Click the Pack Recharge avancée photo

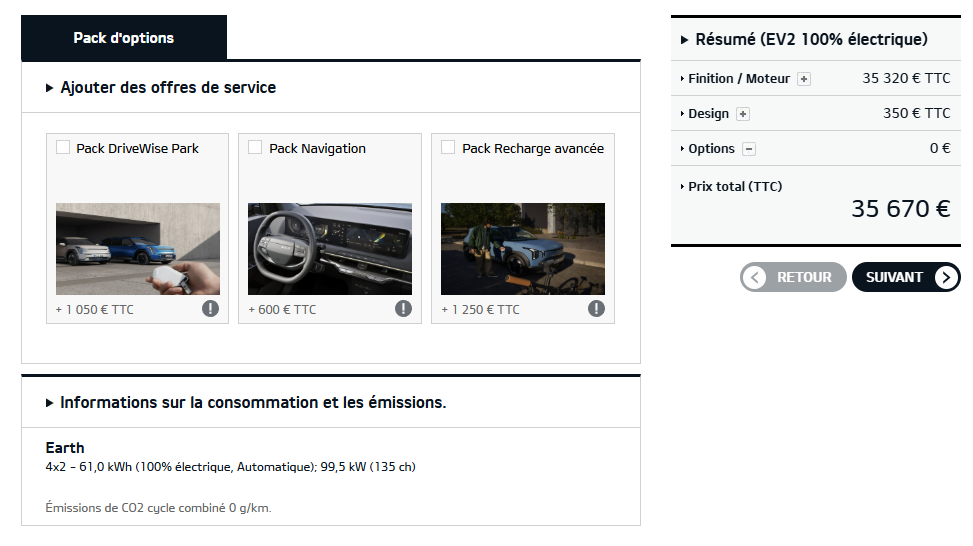523,249
